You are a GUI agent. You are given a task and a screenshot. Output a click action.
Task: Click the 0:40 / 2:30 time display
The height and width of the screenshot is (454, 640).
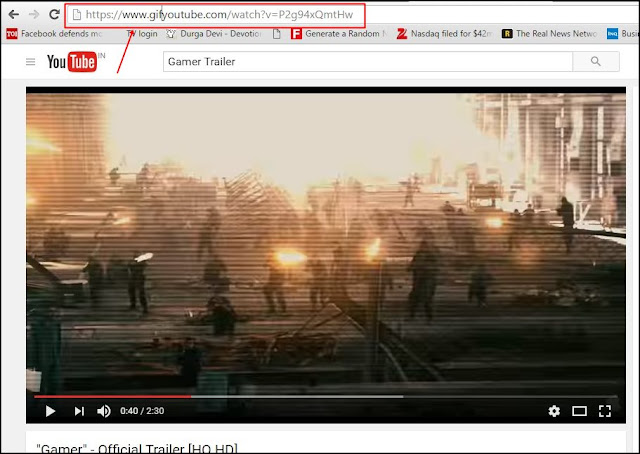coord(142,411)
